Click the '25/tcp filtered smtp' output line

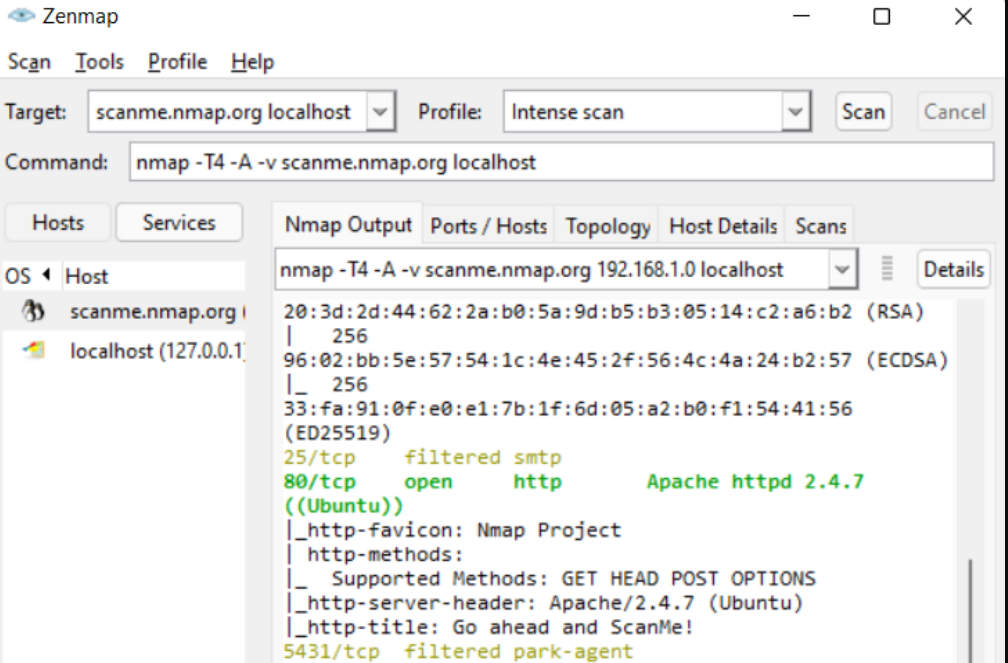(x=422, y=457)
